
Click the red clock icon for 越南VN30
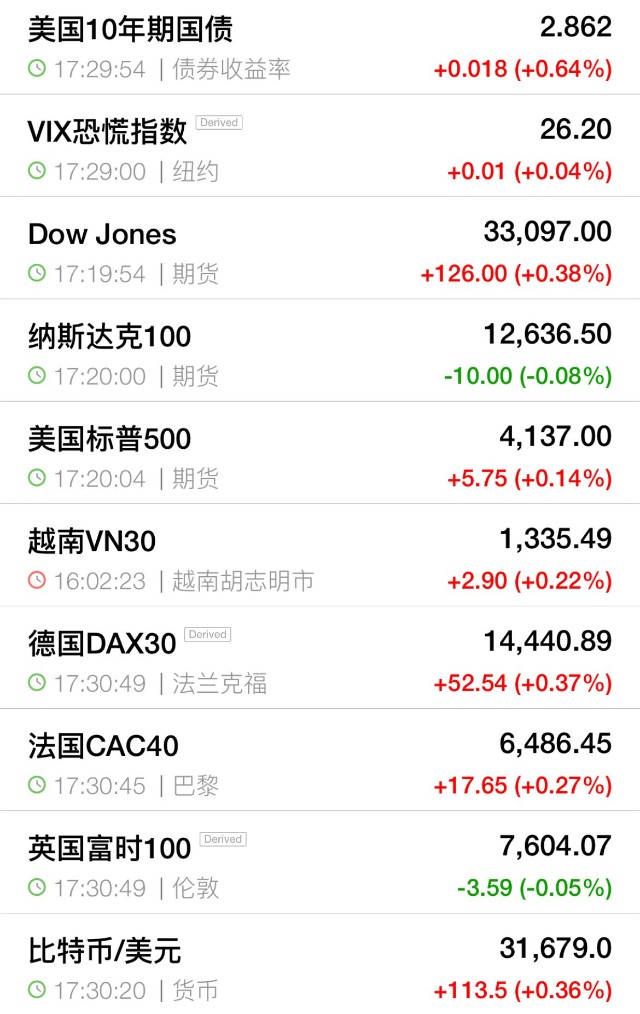tap(37, 580)
